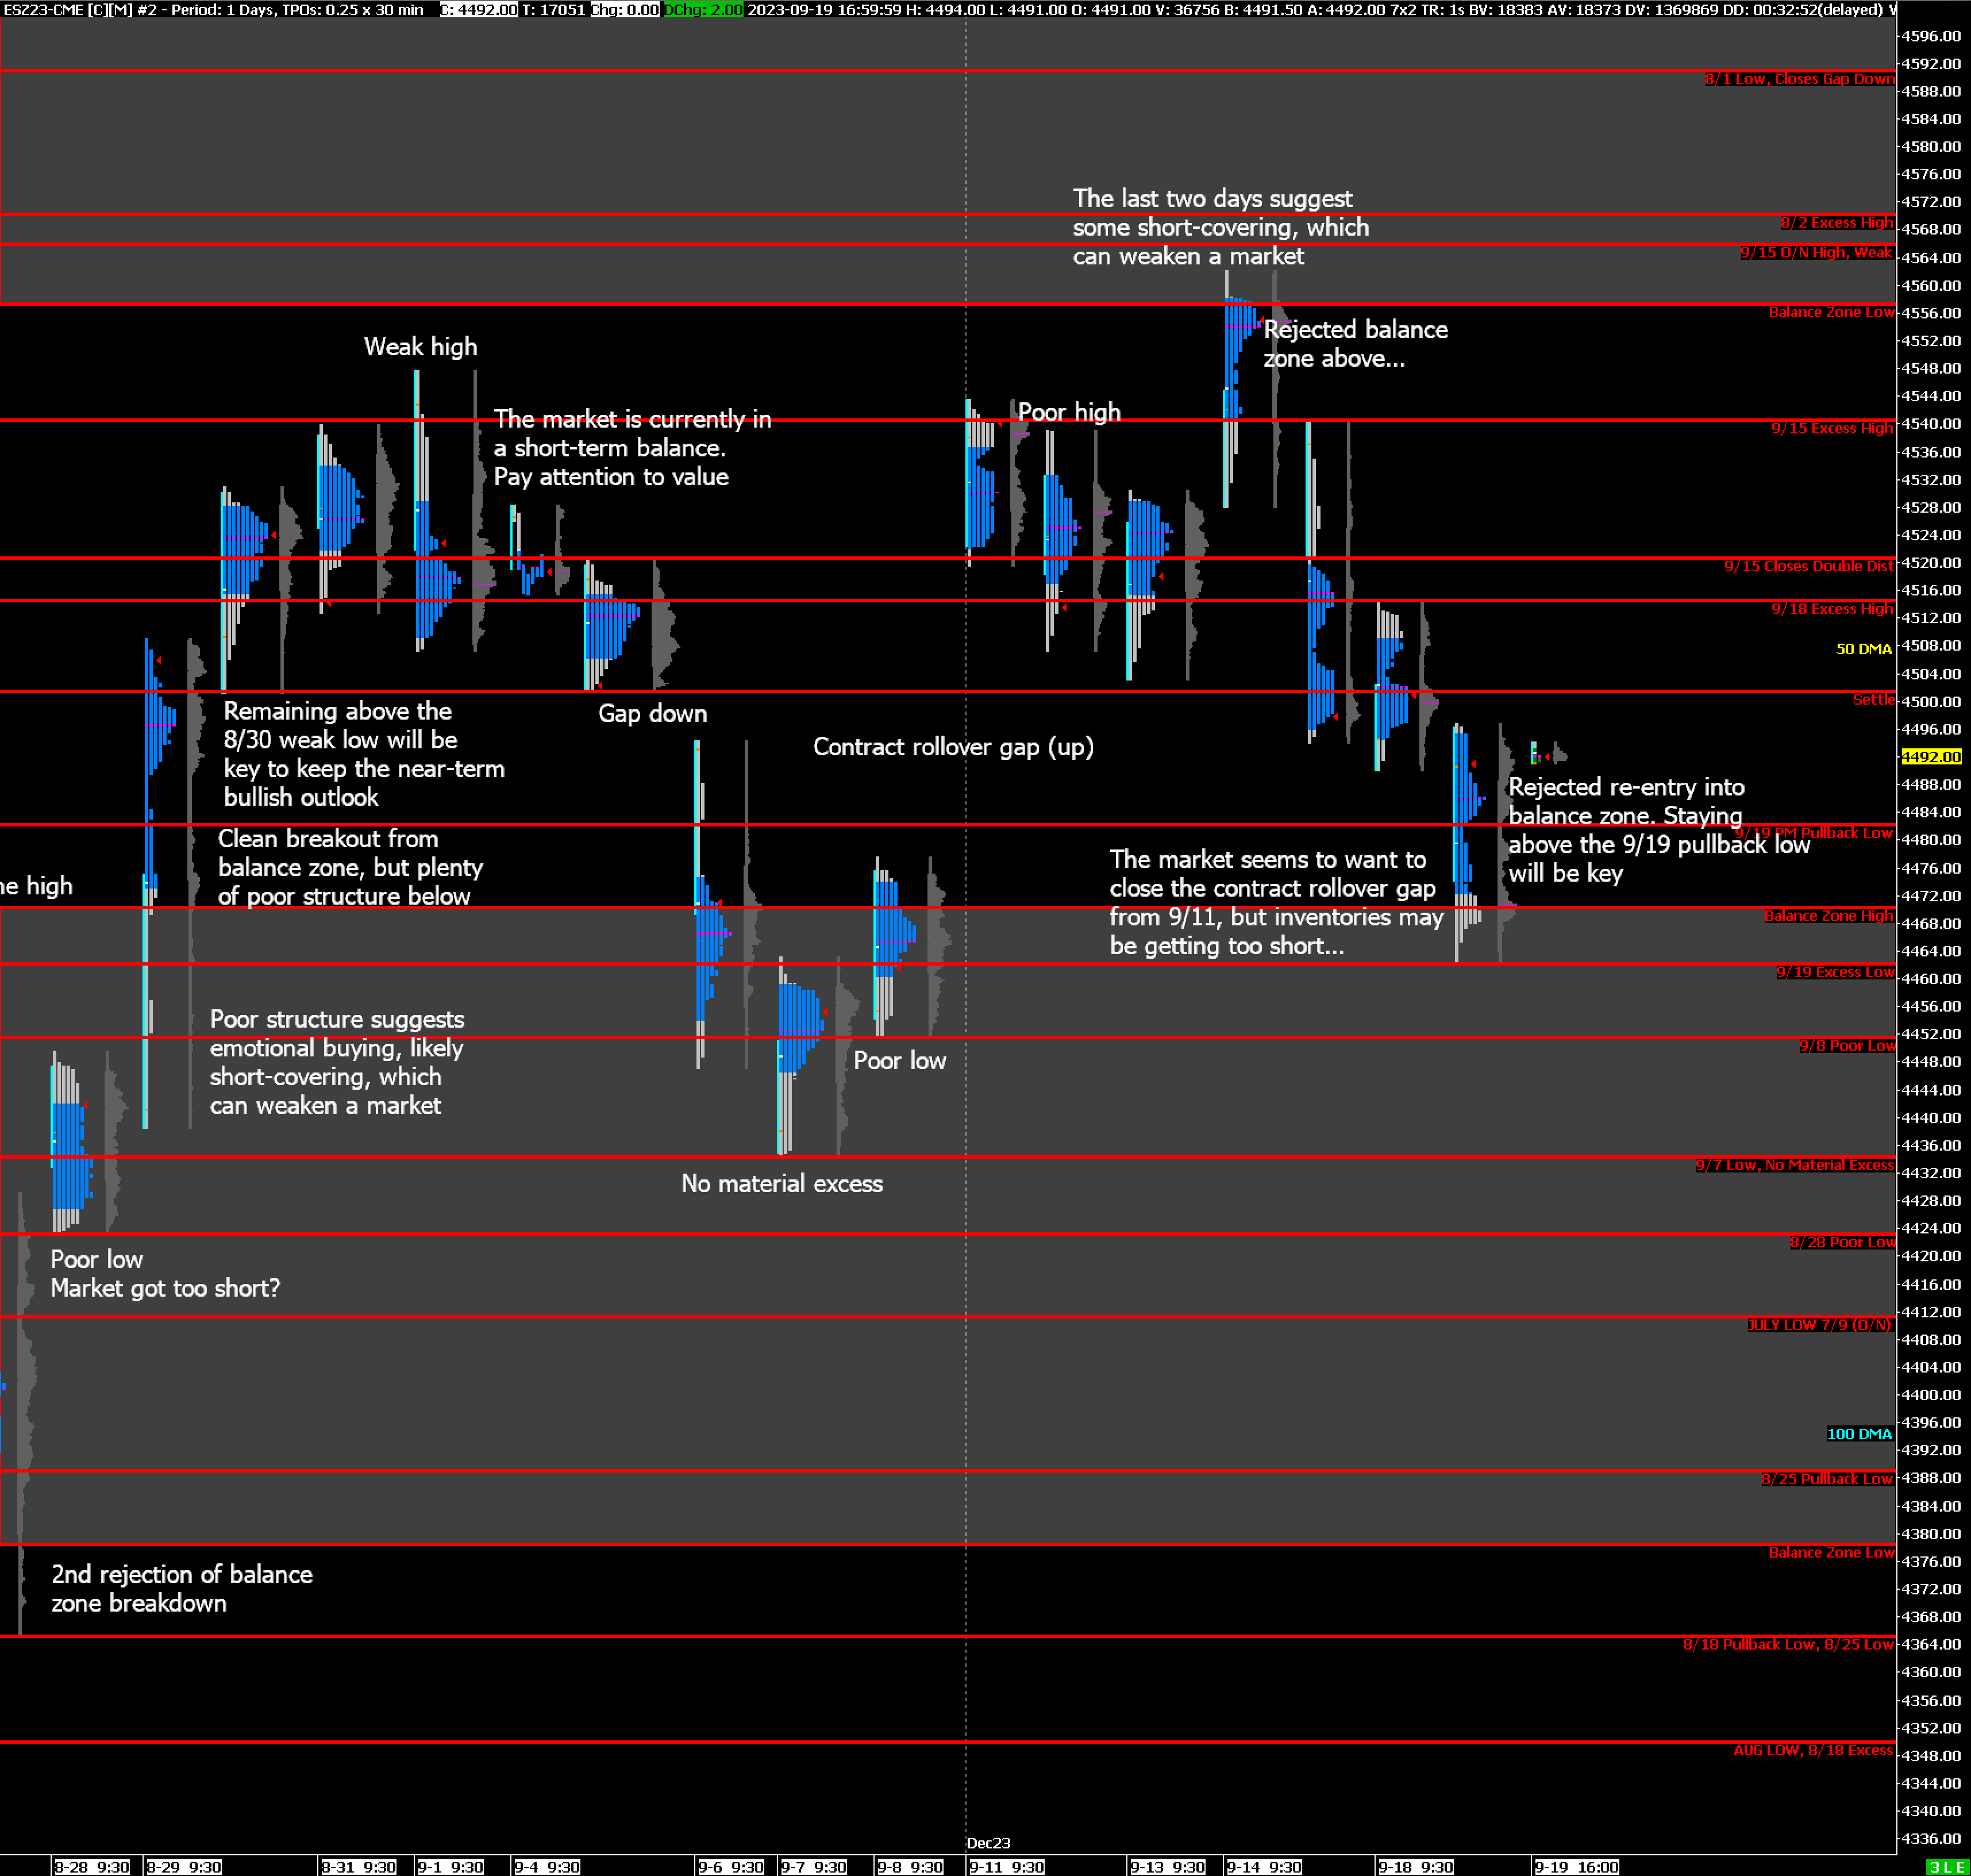
Task: Click the Chg: 0.00 header field
Action: (625, 9)
